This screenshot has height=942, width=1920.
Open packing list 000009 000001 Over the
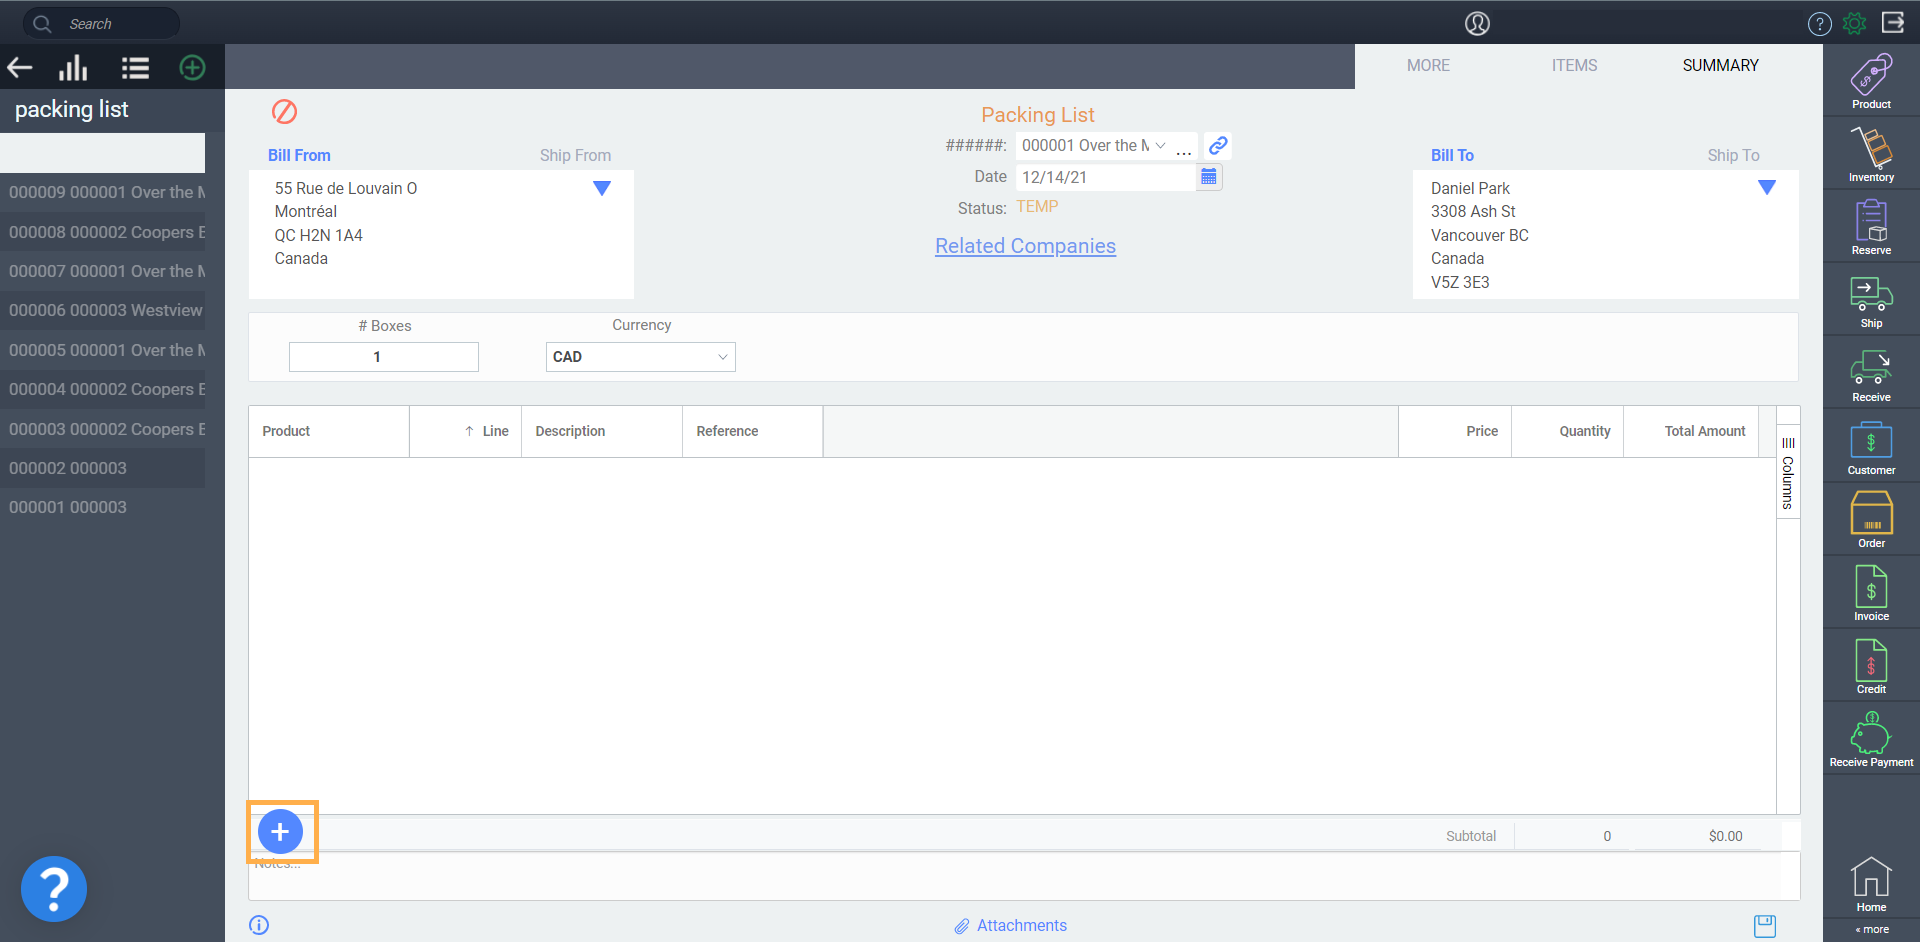(102, 192)
